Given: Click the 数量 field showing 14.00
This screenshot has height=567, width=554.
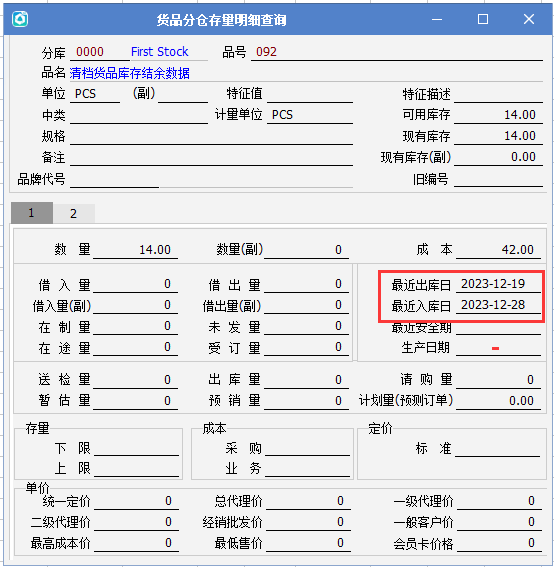Looking at the screenshot, I should [x=135, y=250].
